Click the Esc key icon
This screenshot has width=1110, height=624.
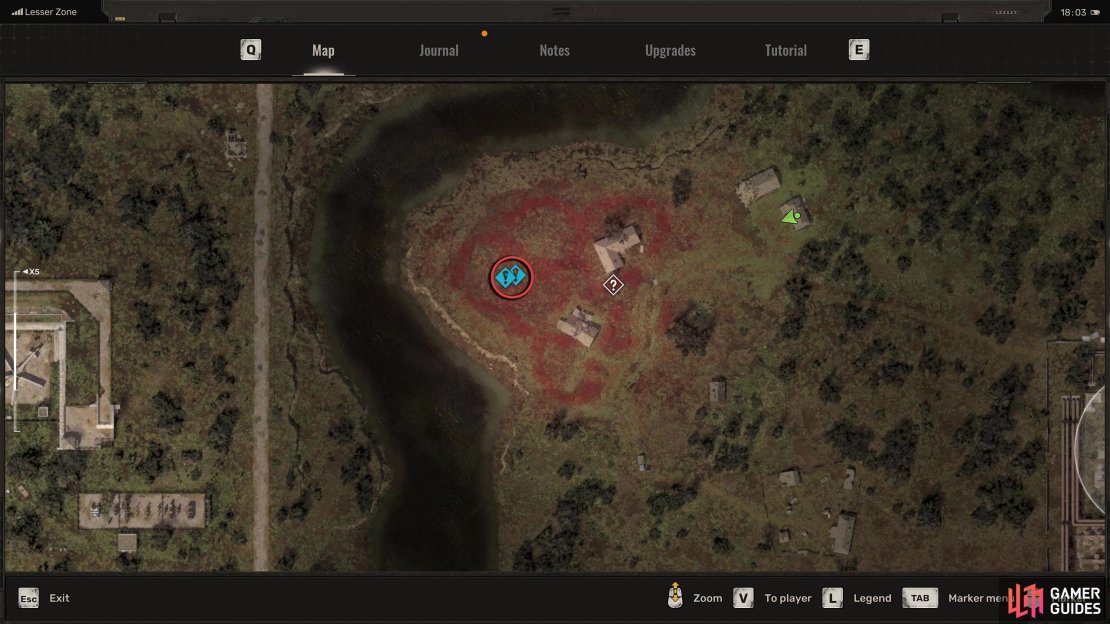[28, 598]
